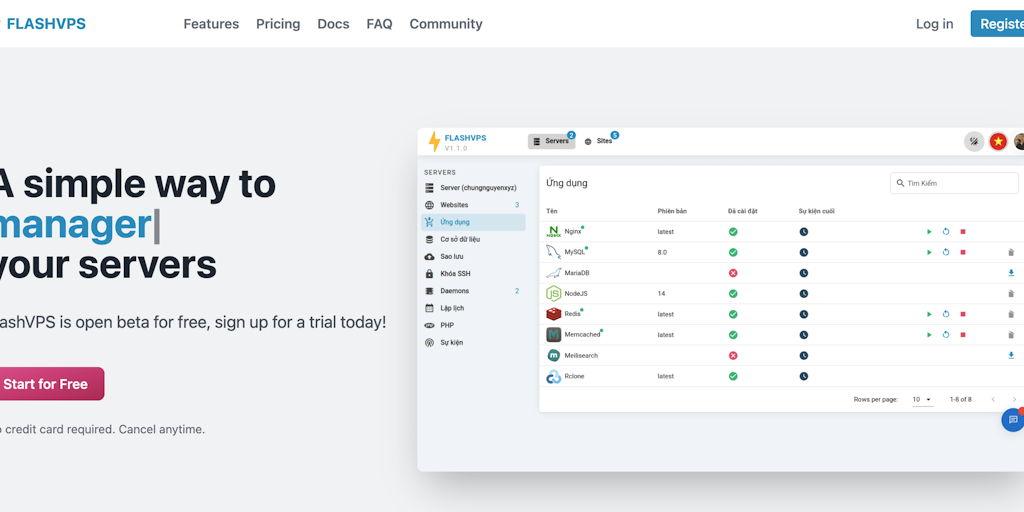Go to the Docs page
Image resolution: width=1024 pixels, height=512 pixels.
(x=333, y=24)
